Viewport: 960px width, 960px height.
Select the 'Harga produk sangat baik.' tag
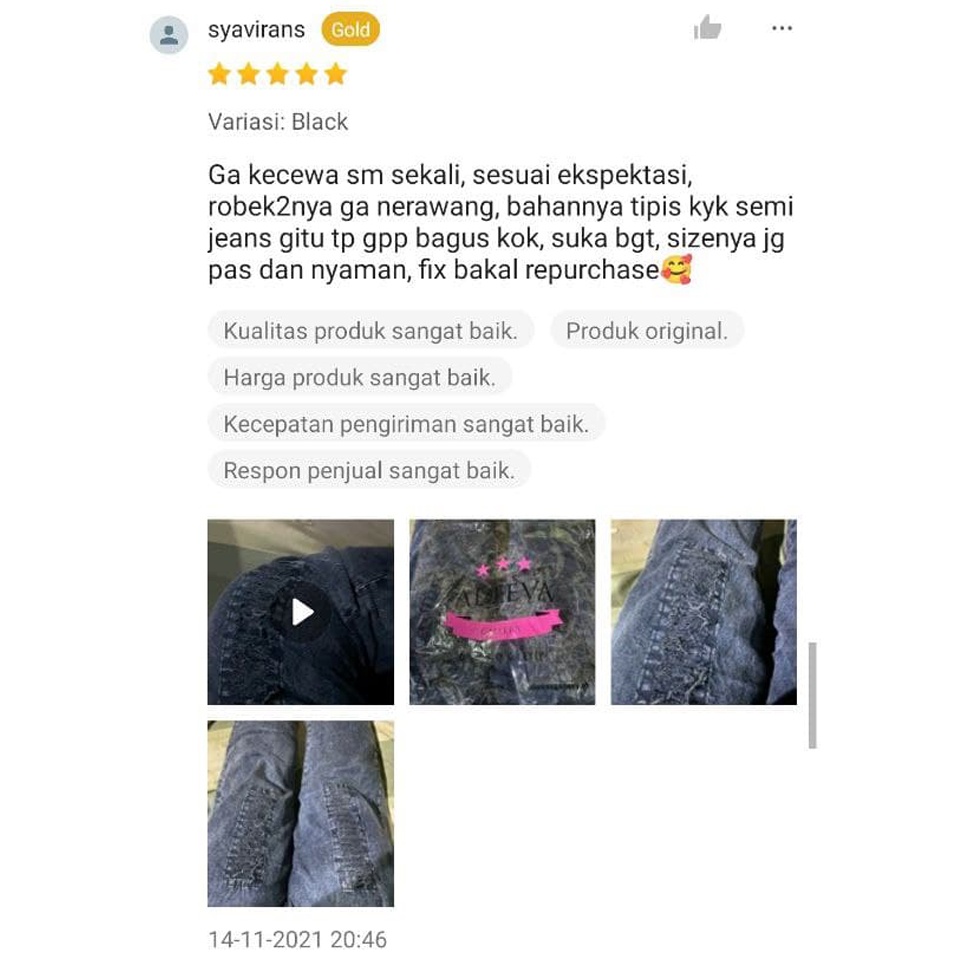pyautogui.click(x=359, y=377)
